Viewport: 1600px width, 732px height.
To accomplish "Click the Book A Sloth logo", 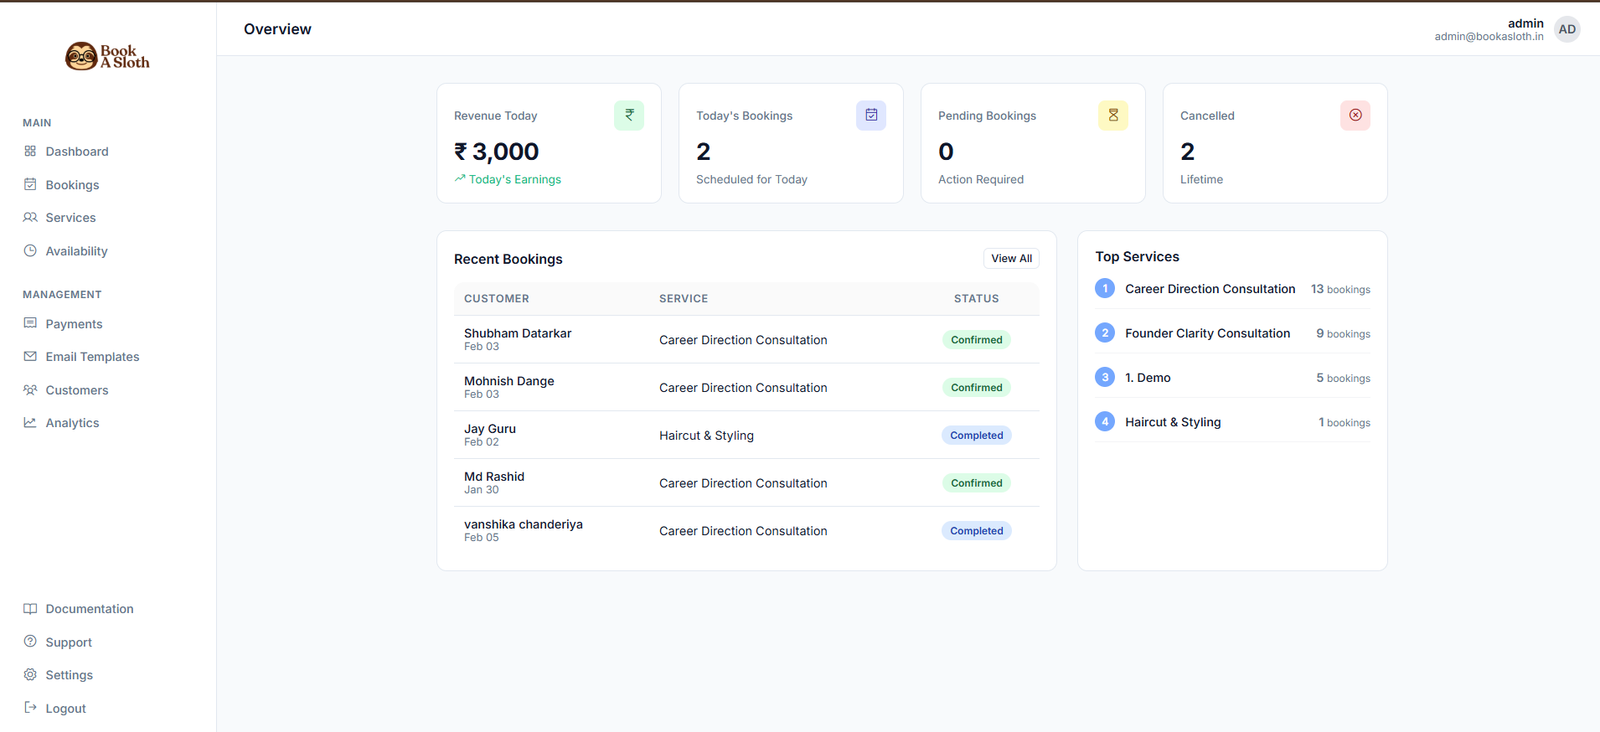I will pos(107,57).
